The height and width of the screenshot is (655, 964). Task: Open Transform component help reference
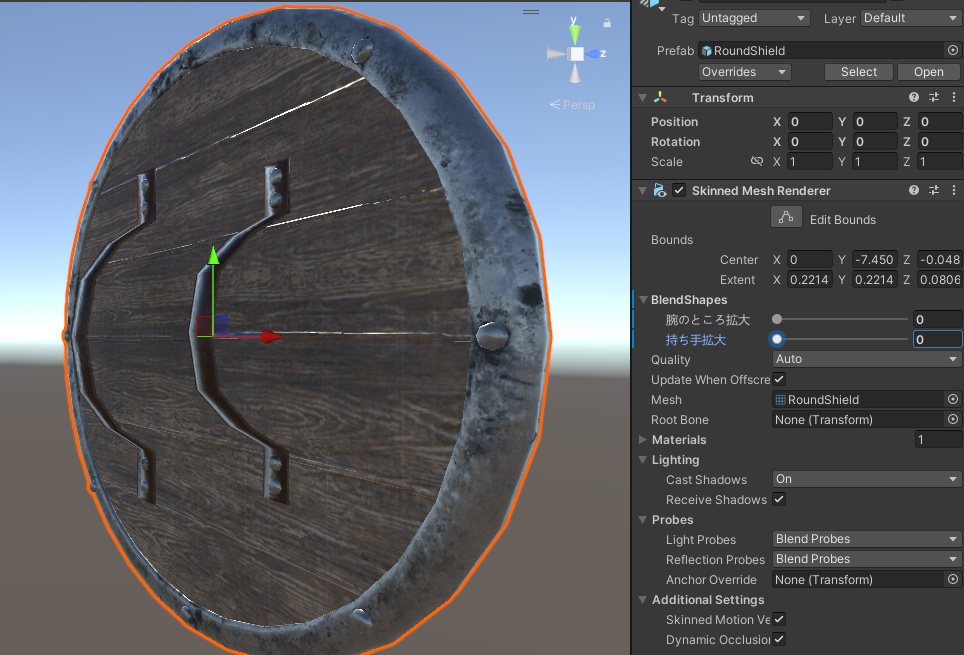point(914,97)
